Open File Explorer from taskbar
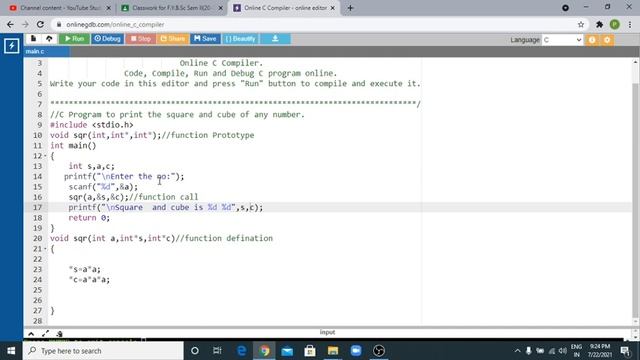 333,351
